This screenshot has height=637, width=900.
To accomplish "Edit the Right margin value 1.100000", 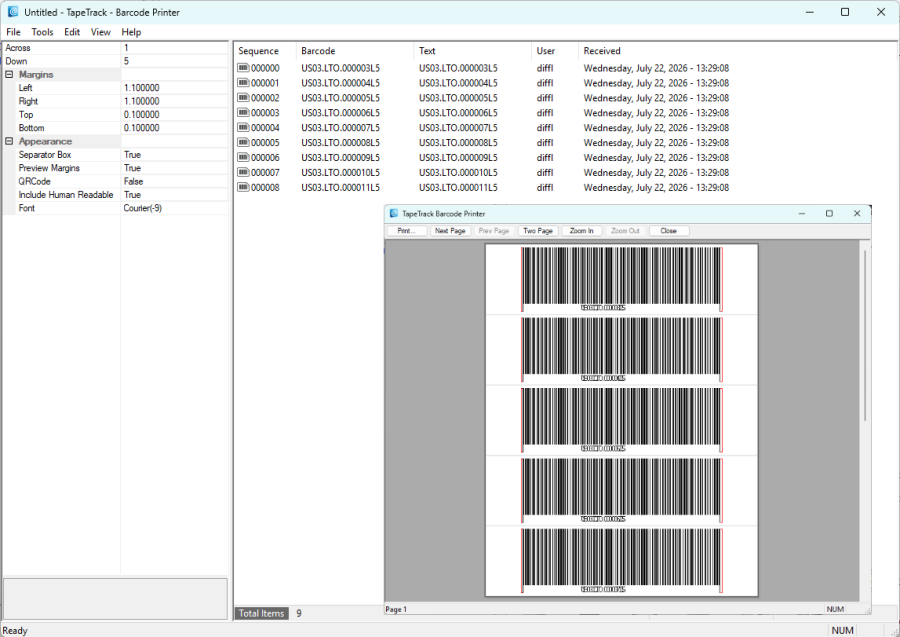I will coord(174,101).
